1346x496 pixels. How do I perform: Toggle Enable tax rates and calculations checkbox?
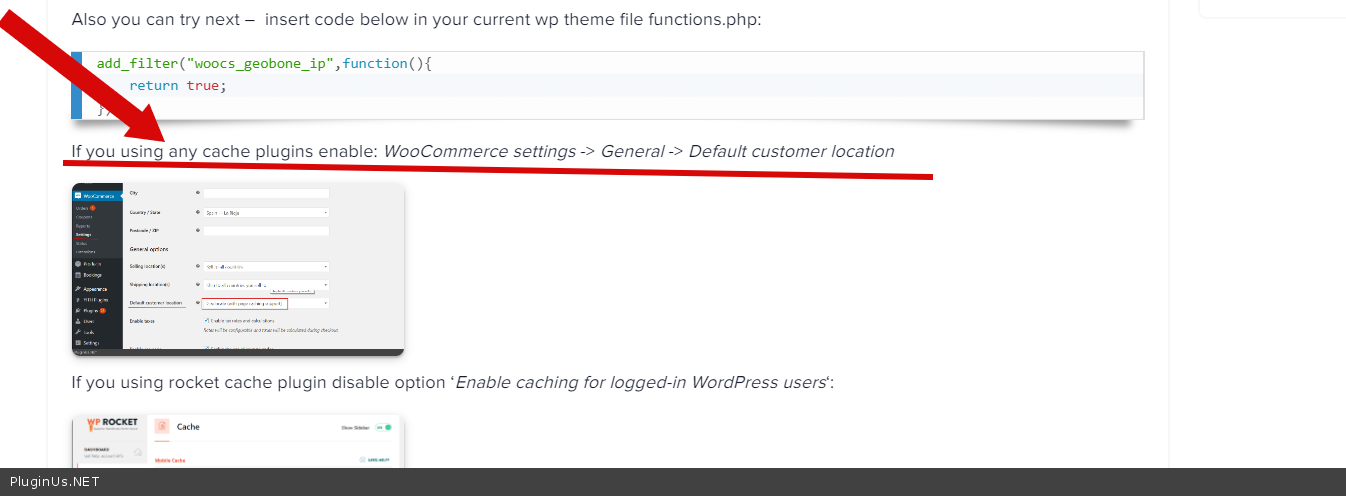tap(206, 321)
